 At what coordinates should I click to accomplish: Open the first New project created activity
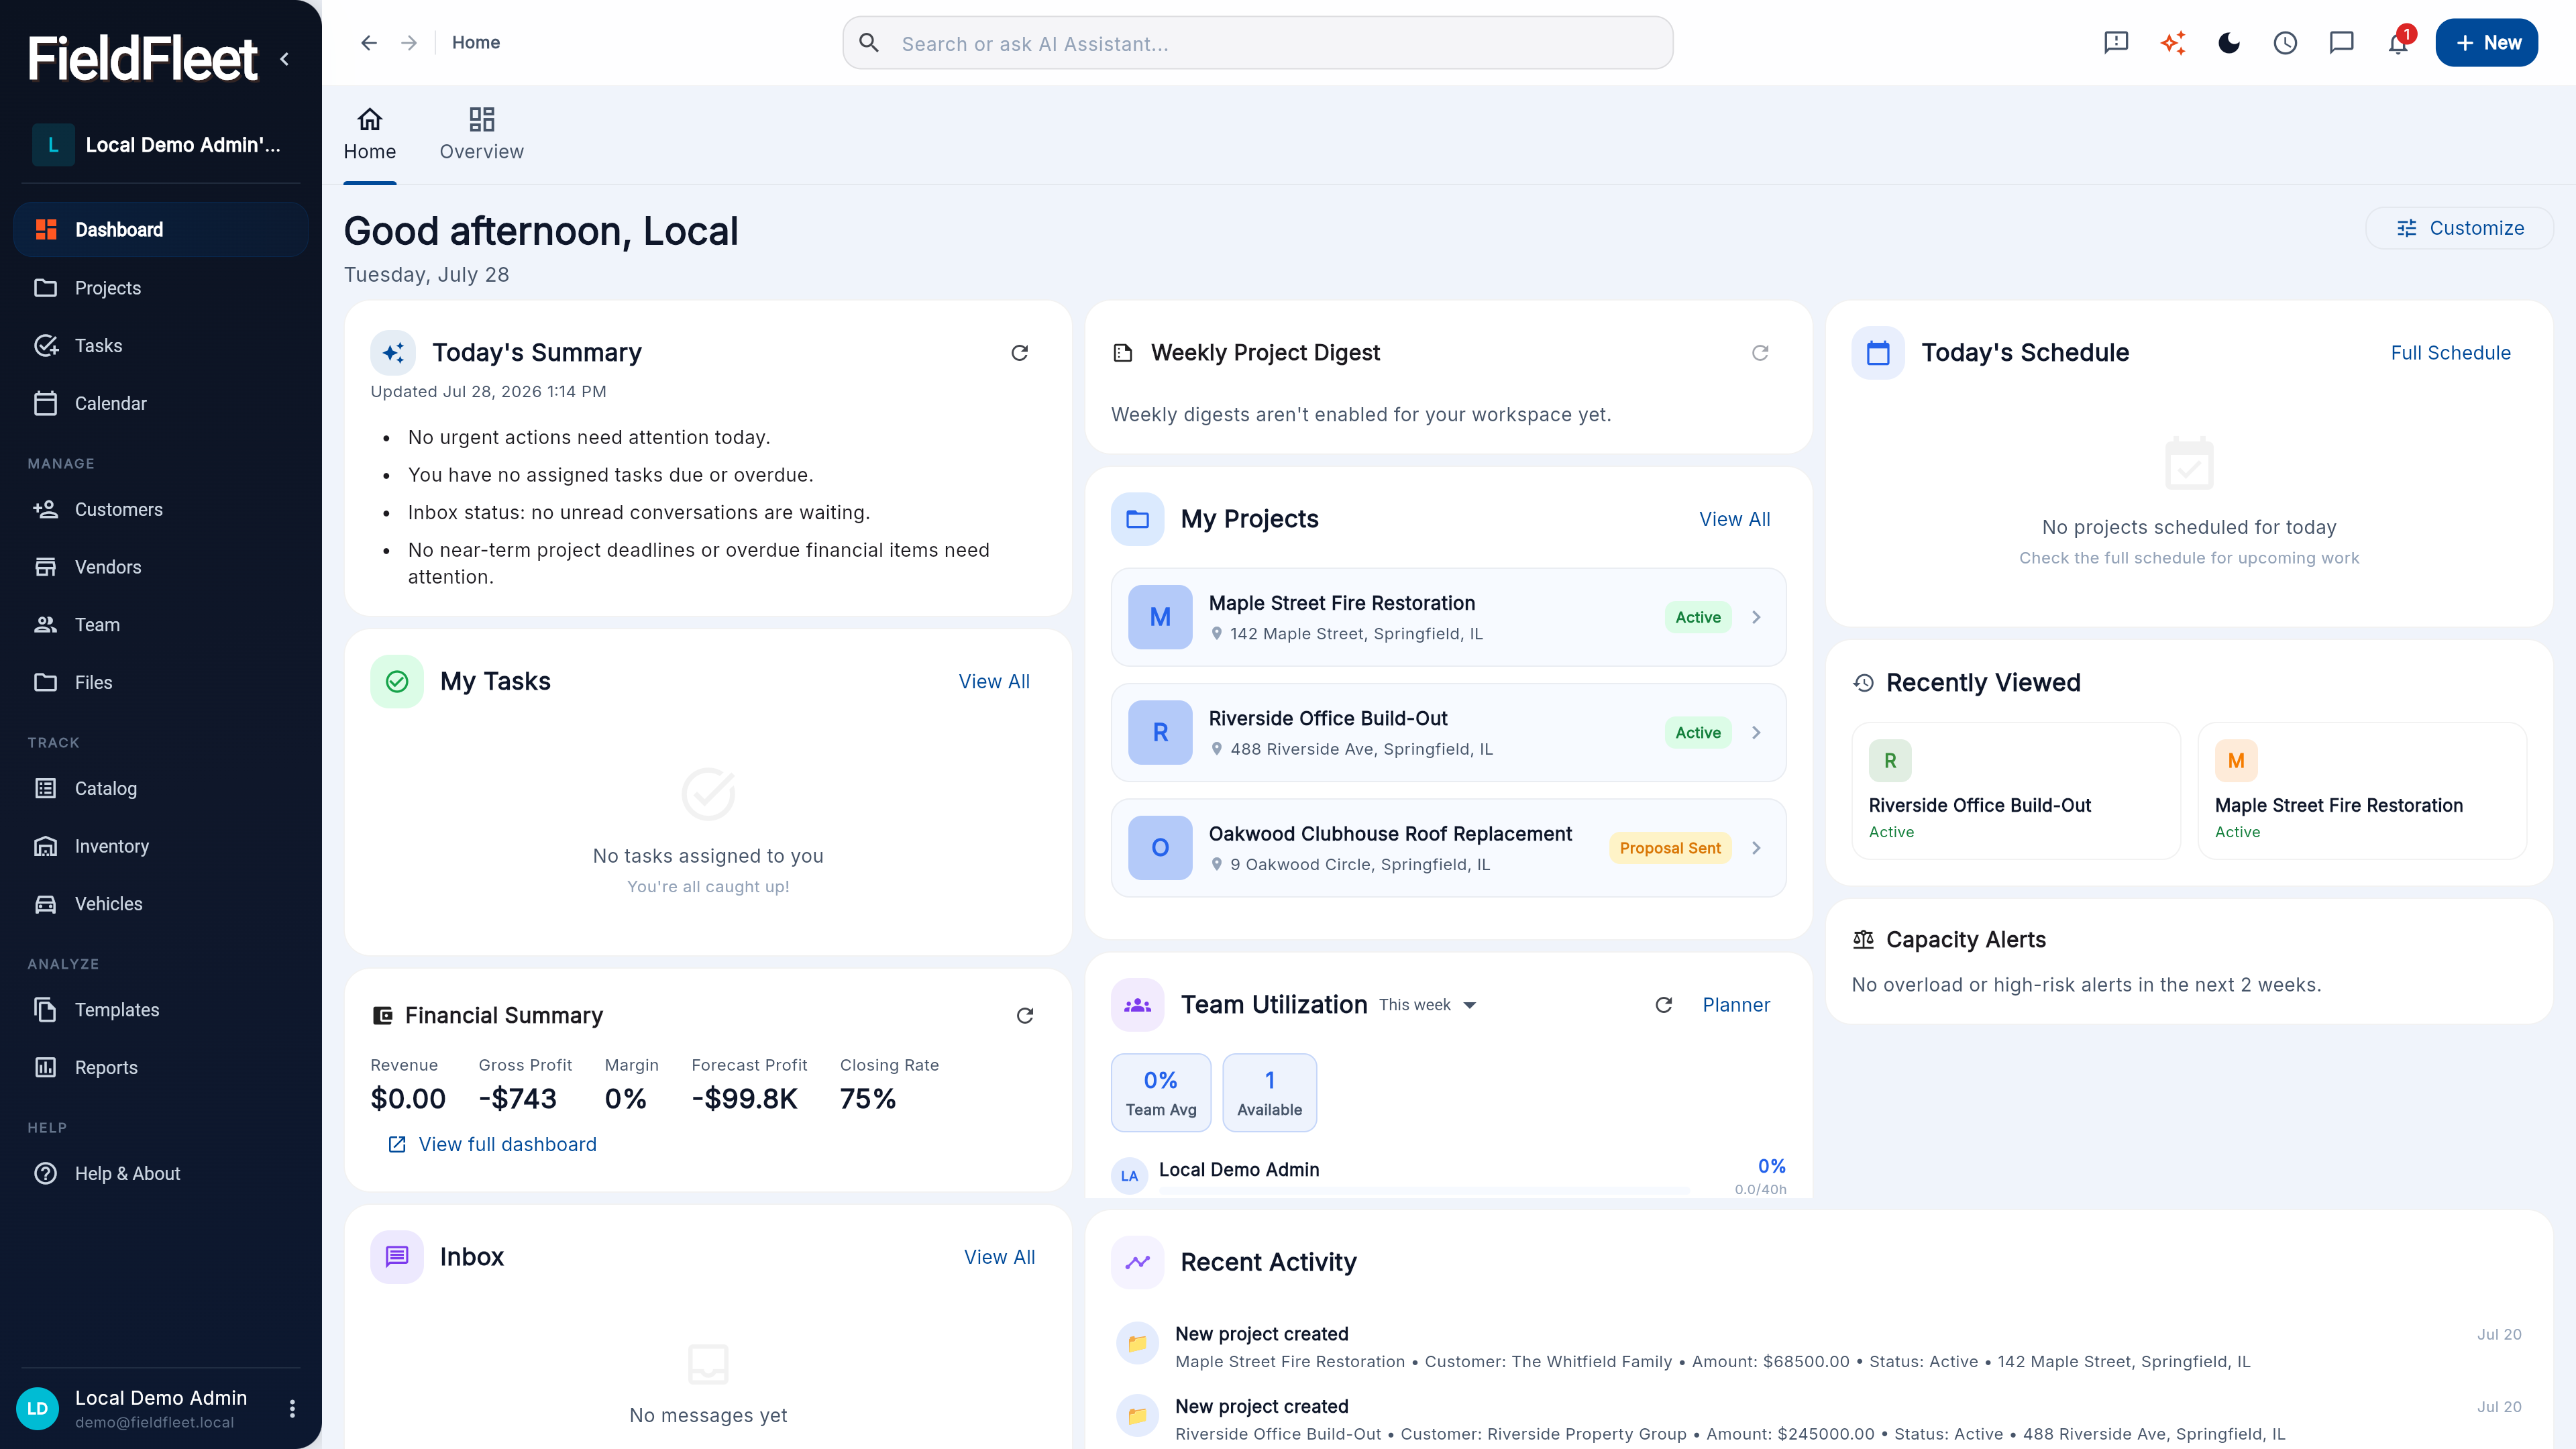tap(1819, 1347)
